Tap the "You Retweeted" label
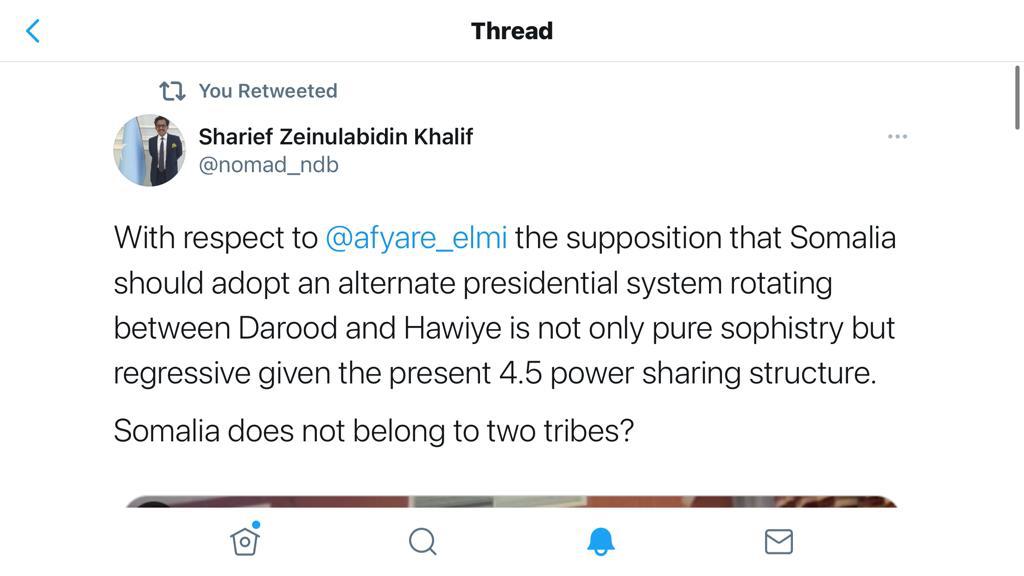 267,91
